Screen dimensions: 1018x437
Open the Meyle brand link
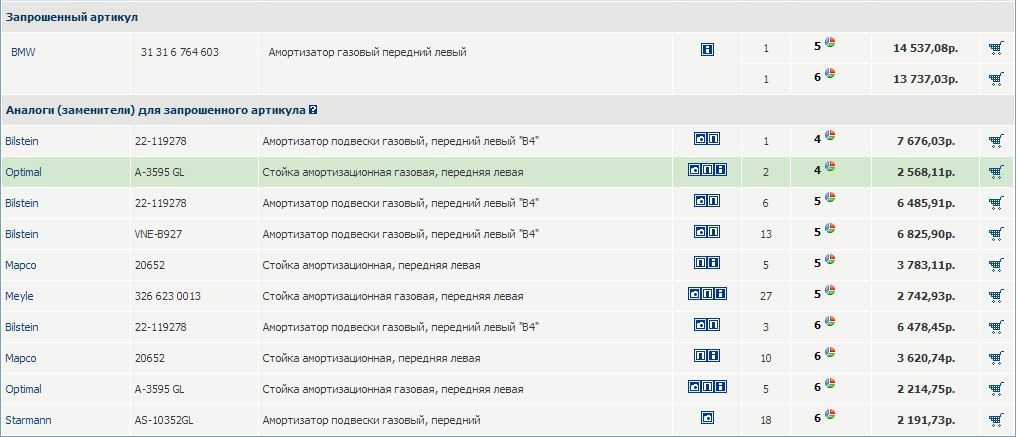(x=19, y=296)
